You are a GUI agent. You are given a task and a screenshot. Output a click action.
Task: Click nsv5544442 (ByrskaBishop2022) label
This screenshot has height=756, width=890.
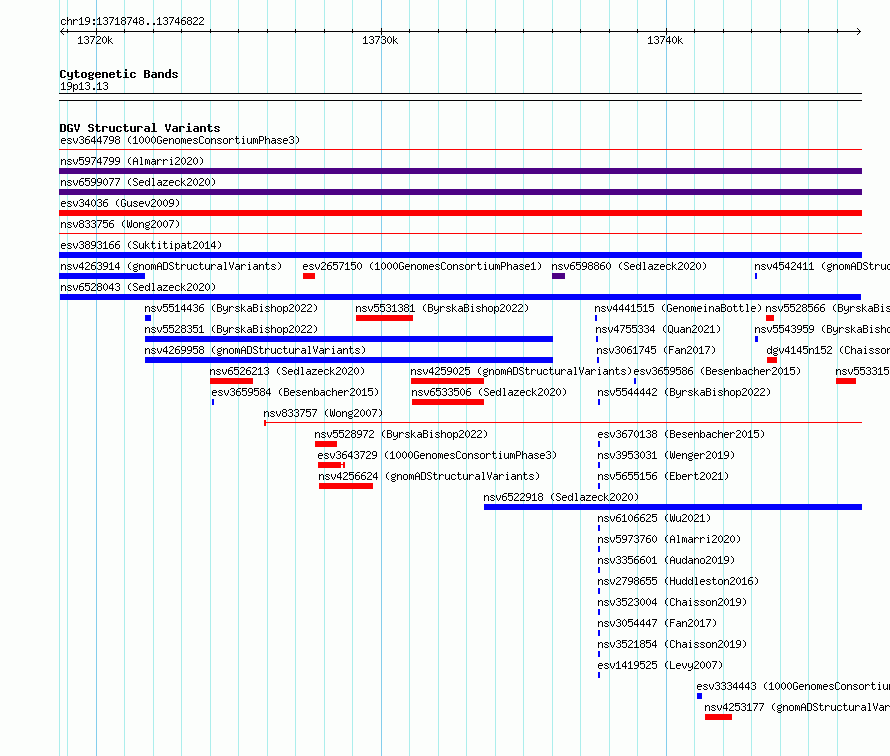(684, 392)
